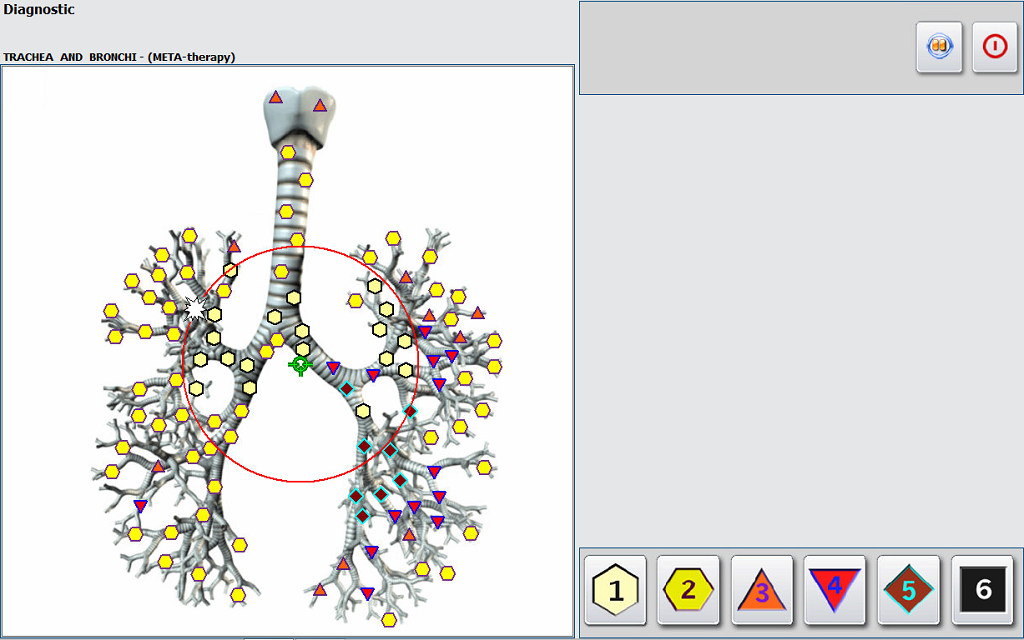Select the green crosshair marker at the carina
1024x640 pixels.
click(299, 365)
